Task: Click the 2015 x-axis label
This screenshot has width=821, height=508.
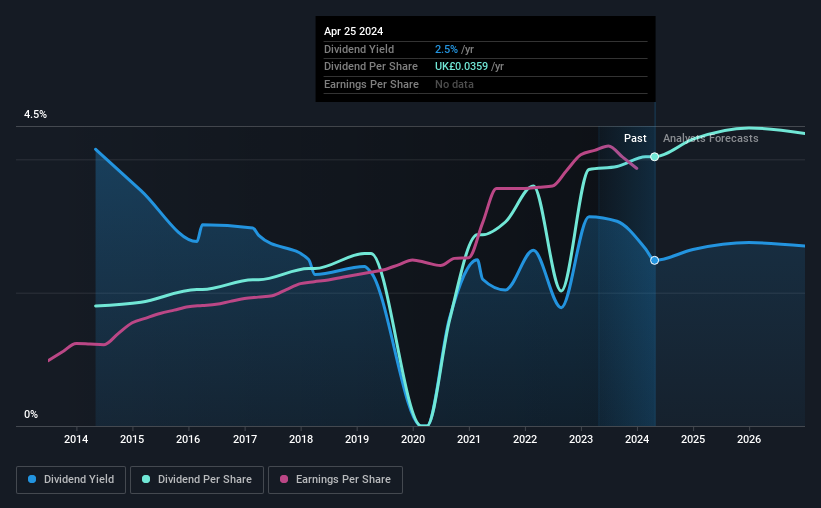Action: 132,439
